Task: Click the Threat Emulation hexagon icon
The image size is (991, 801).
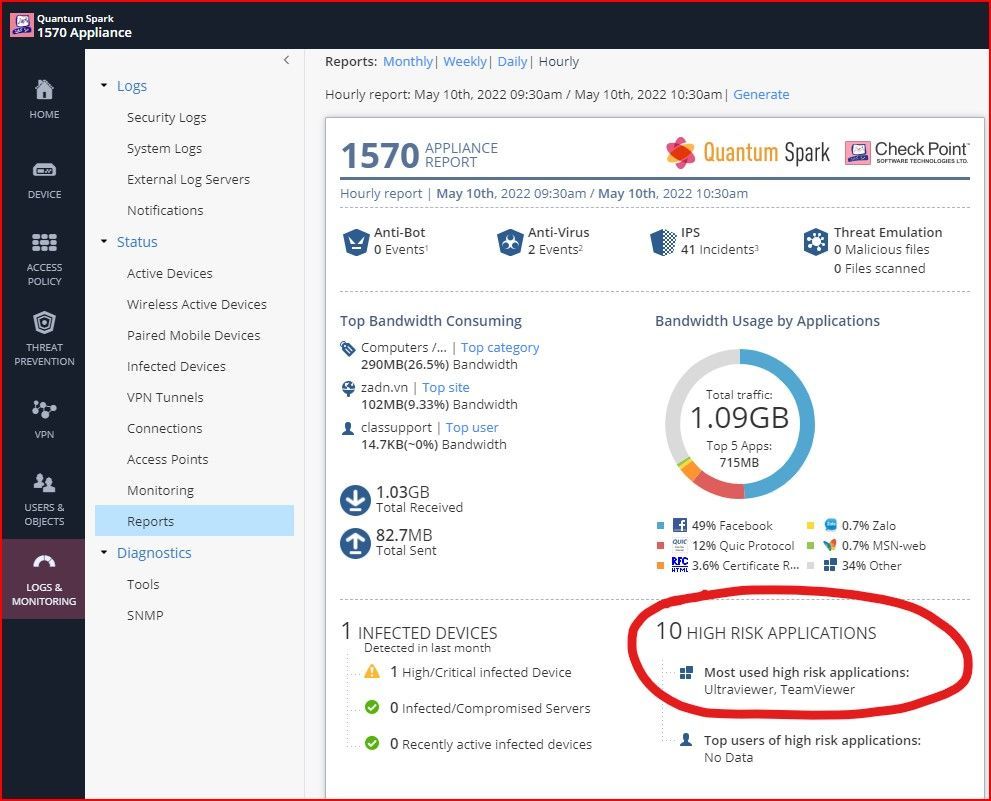Action: (816, 242)
